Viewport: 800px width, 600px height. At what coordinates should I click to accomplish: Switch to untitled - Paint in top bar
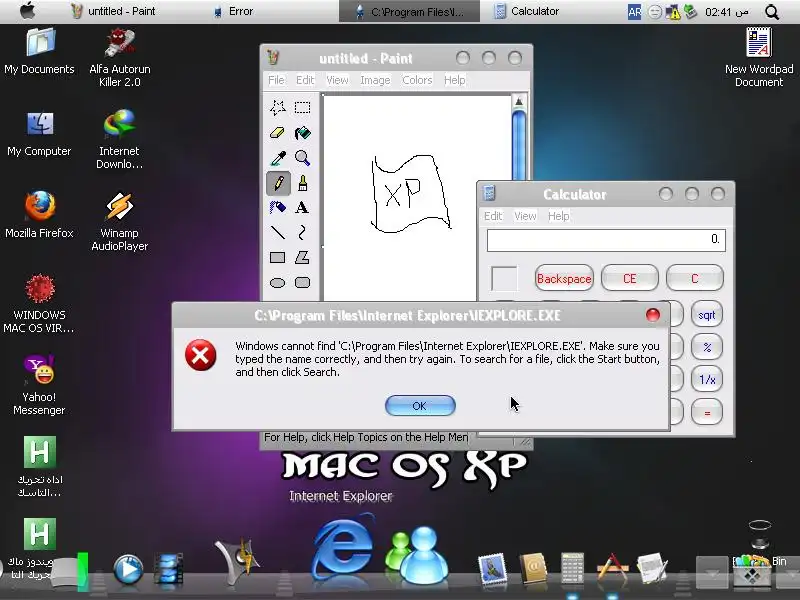point(113,11)
